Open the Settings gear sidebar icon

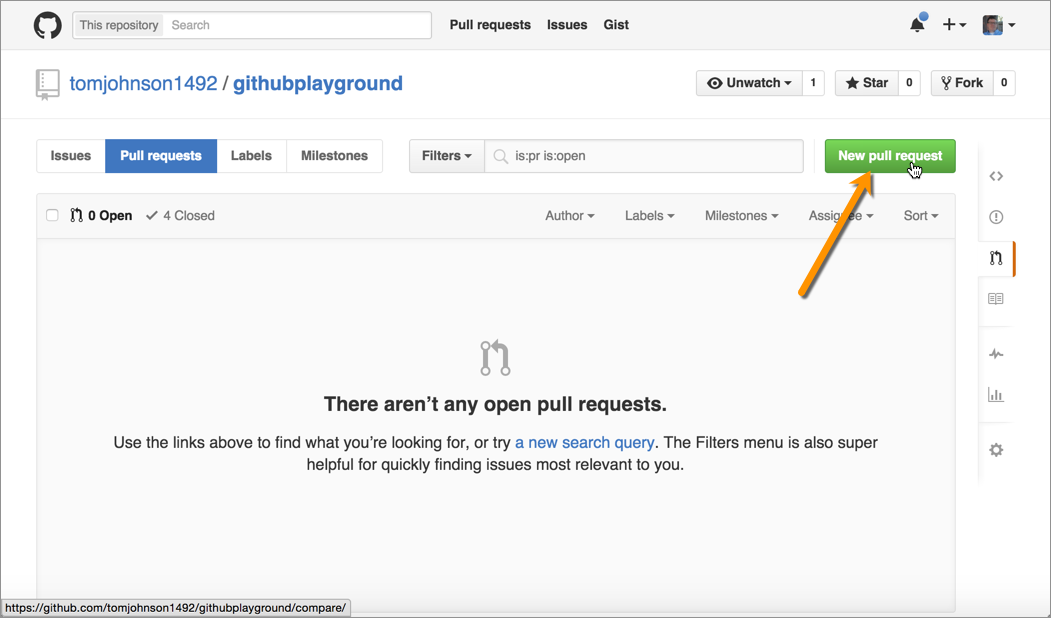pyautogui.click(x=996, y=450)
